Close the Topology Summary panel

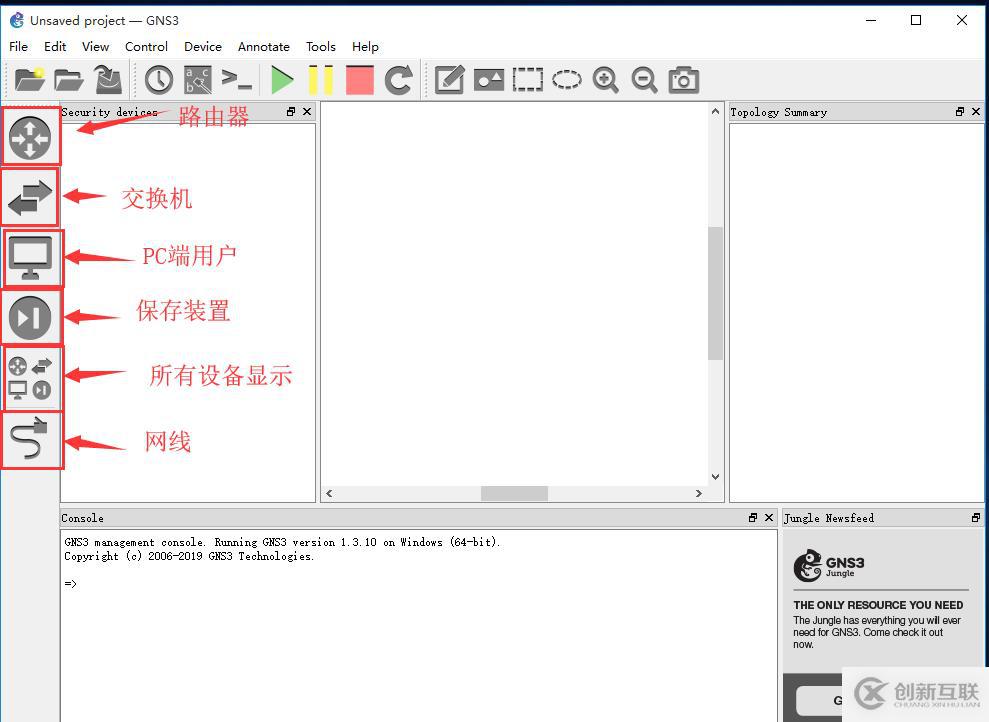tap(976, 112)
